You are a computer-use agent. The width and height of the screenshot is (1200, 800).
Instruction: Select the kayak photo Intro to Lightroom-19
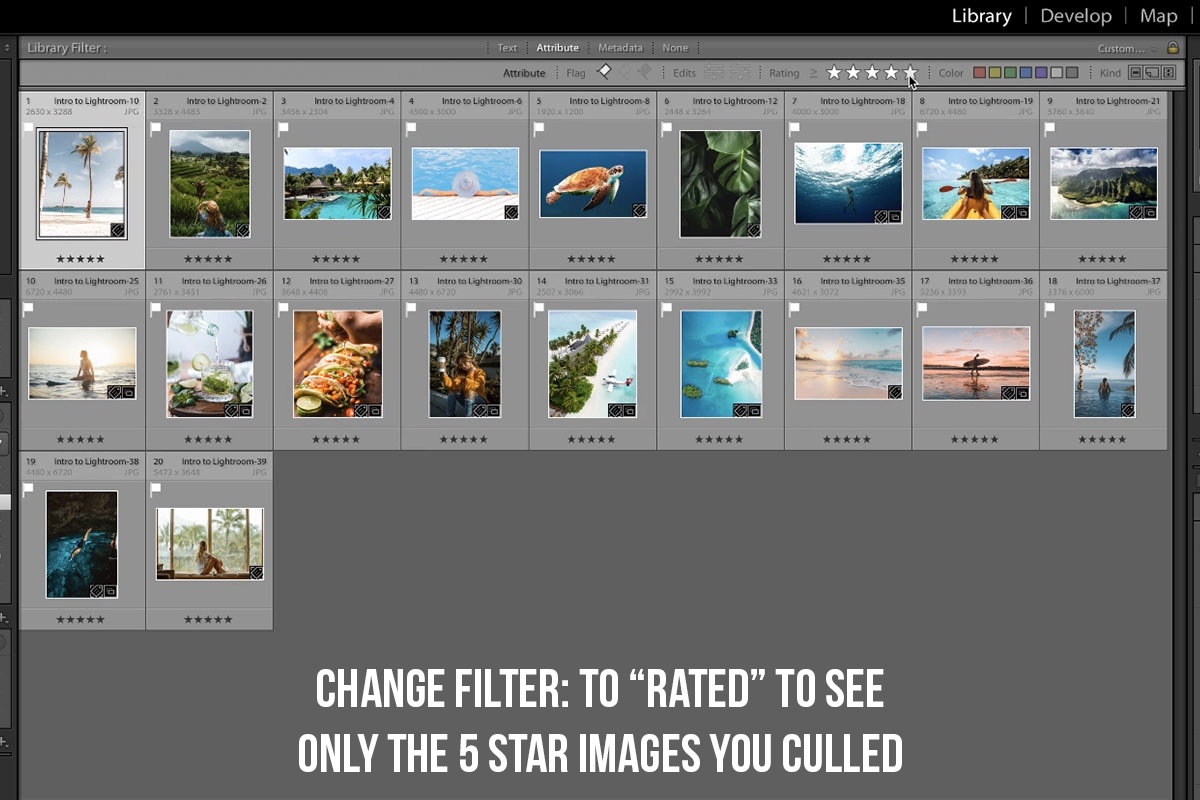[x=976, y=184]
